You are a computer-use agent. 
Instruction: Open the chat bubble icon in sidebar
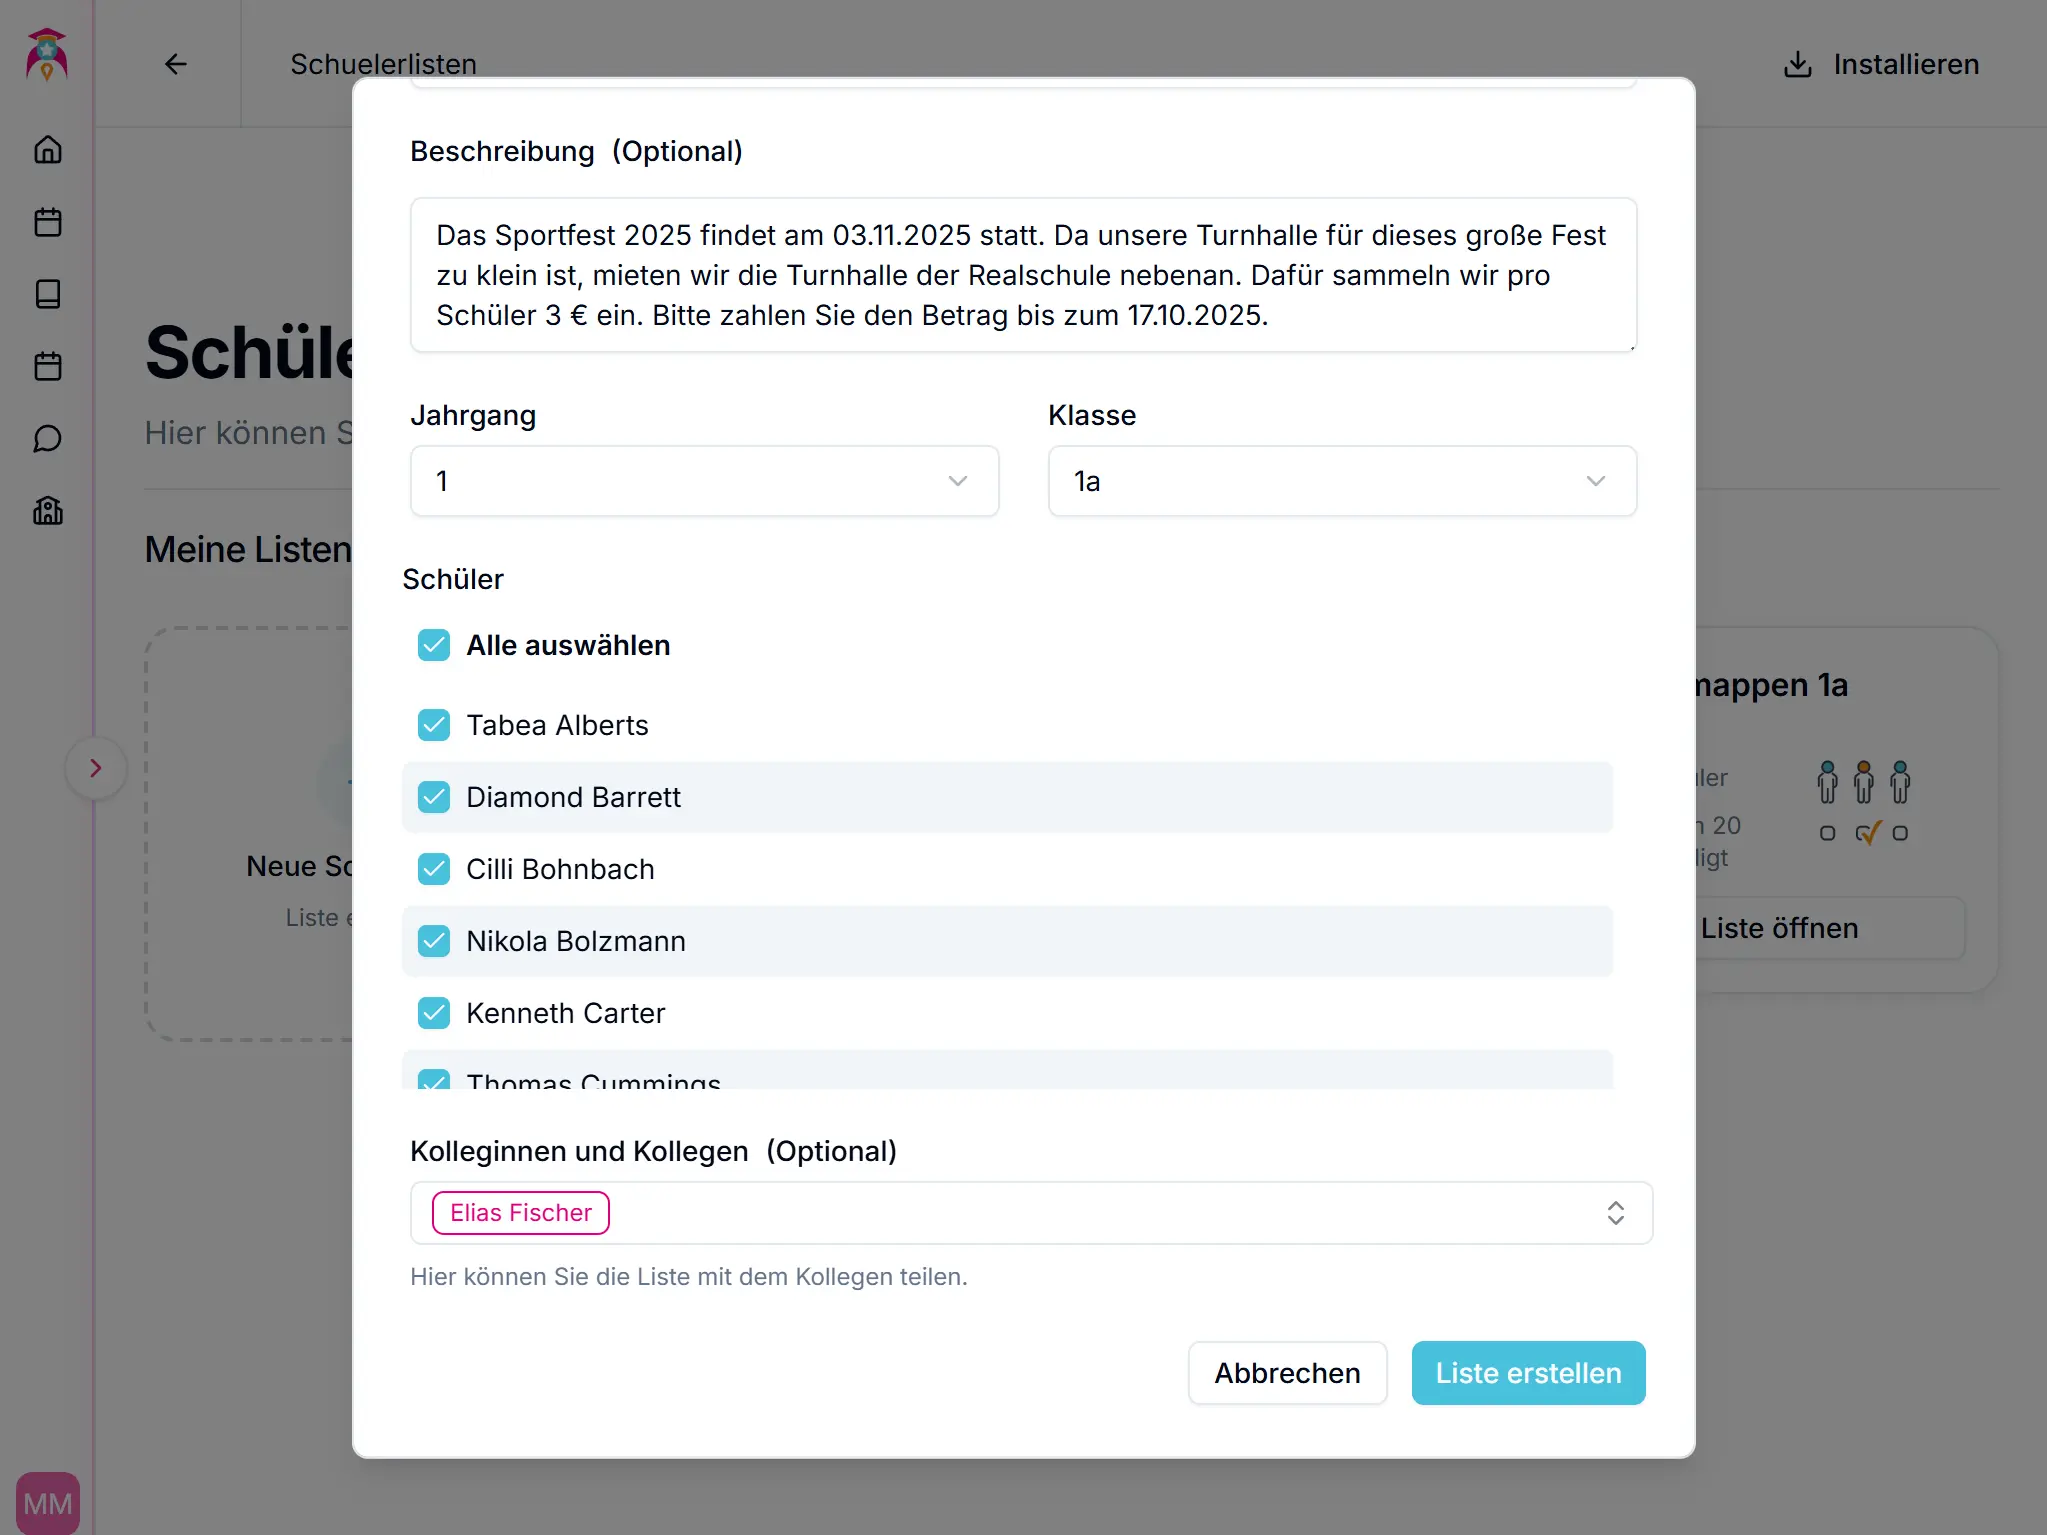(x=48, y=438)
